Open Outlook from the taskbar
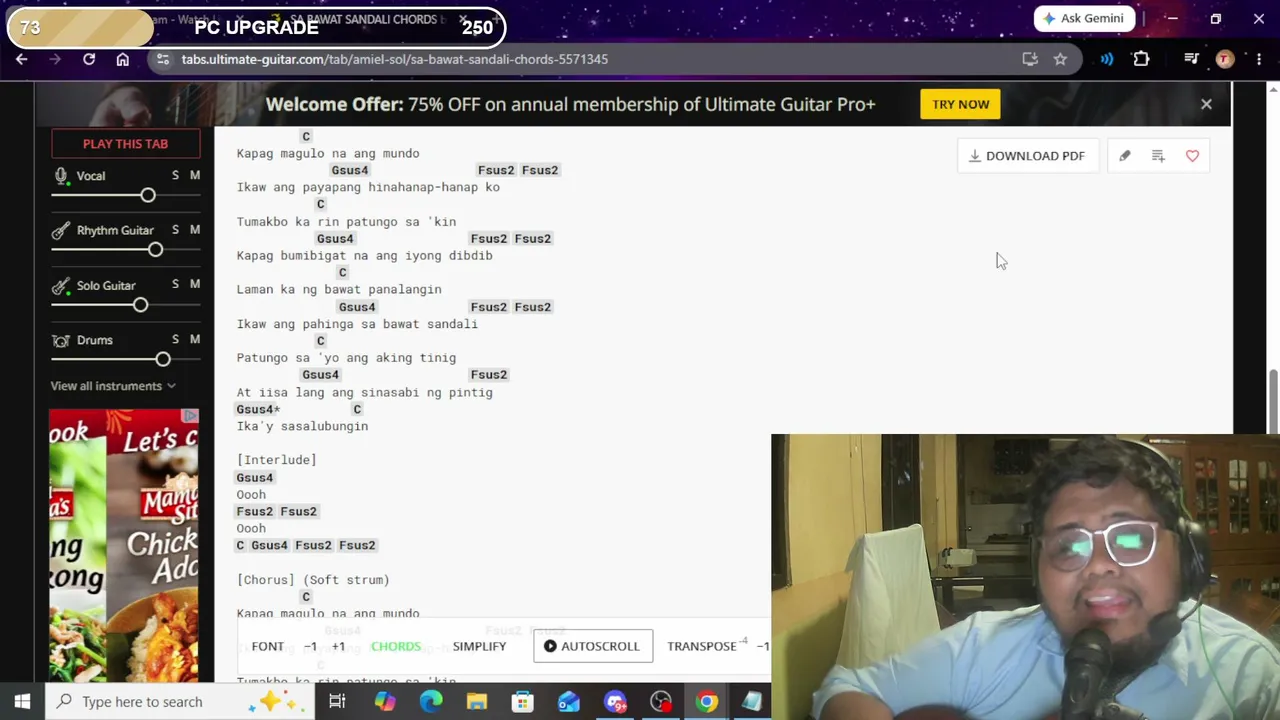 click(569, 701)
